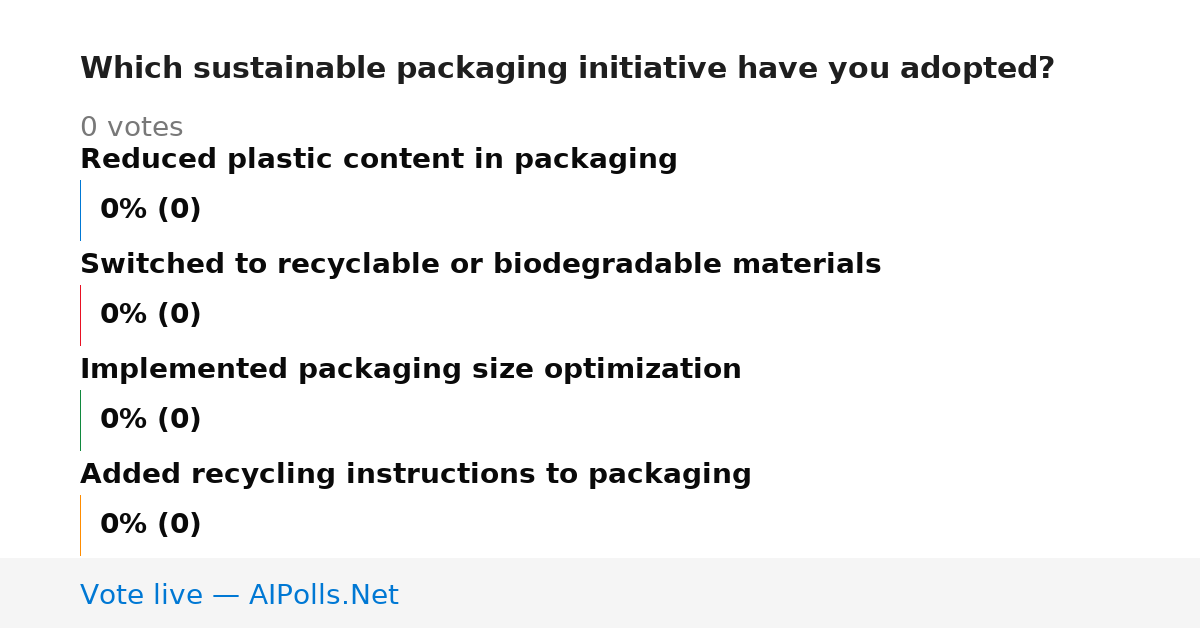Viewport: 1200px width, 628px height.
Task: Click the word 'AIPolls.Net' in footer
Action: coord(323,596)
